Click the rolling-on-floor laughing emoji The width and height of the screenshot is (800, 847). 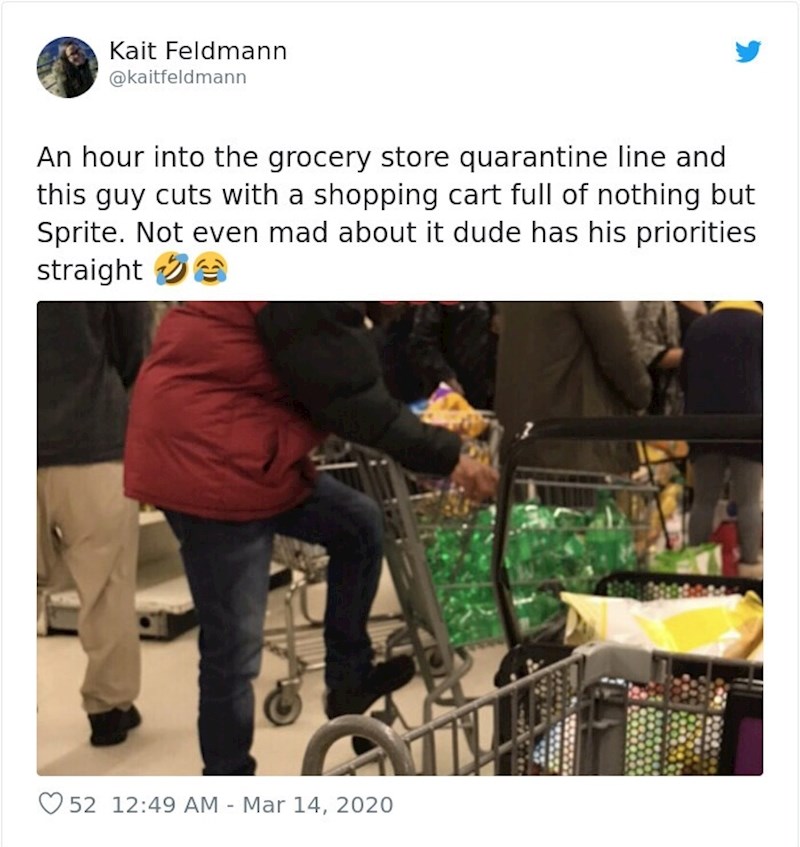[172, 268]
